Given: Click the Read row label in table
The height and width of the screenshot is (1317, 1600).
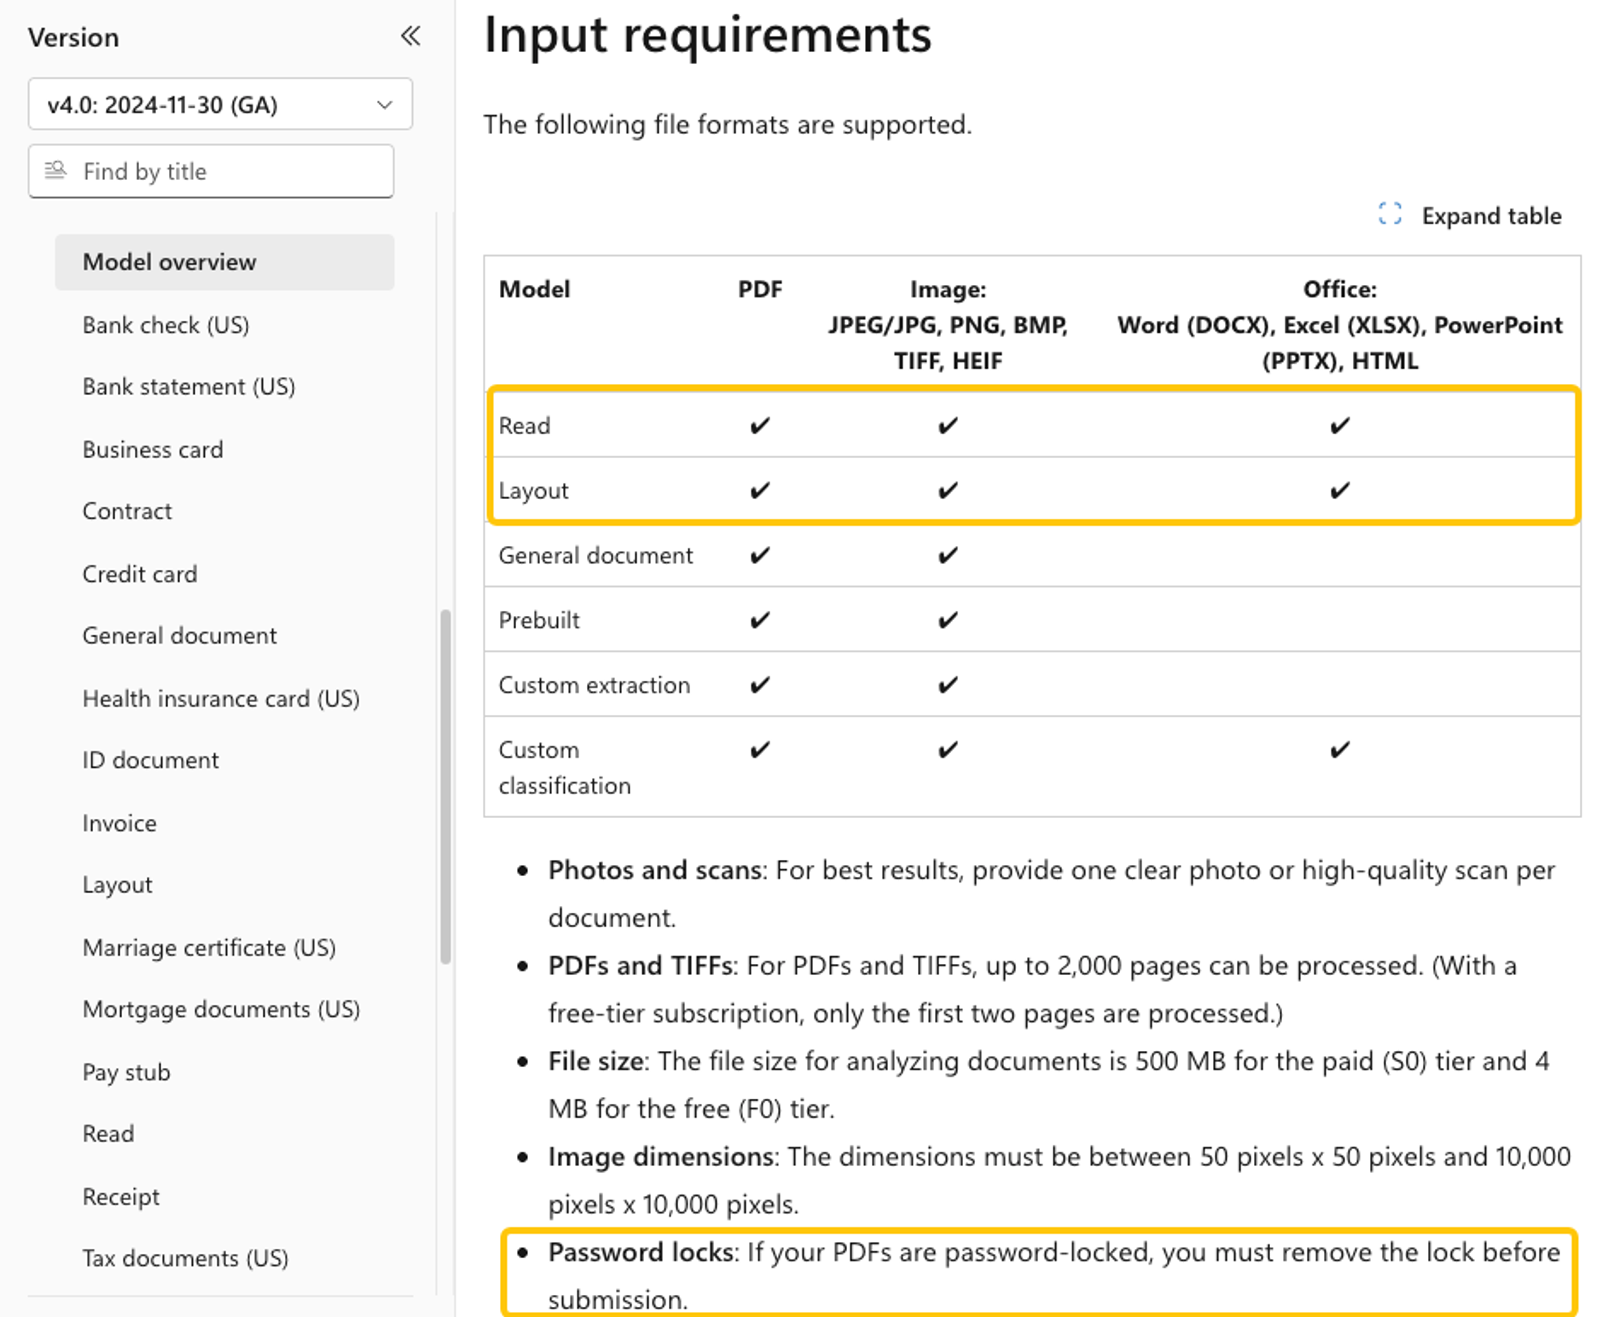Looking at the screenshot, I should tap(525, 426).
